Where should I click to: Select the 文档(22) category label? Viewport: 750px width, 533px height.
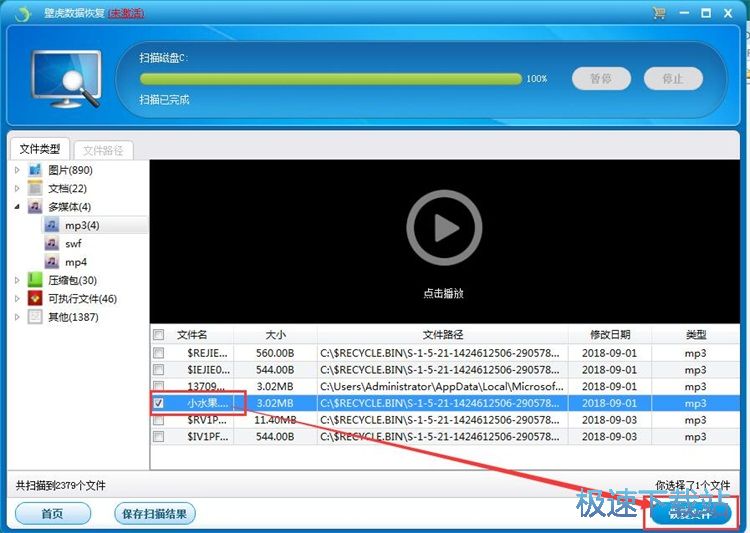point(67,188)
